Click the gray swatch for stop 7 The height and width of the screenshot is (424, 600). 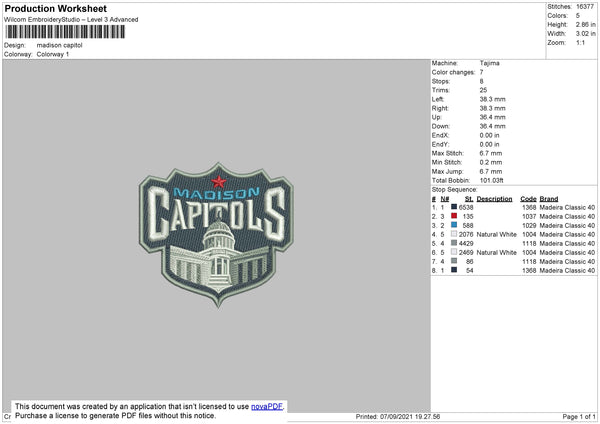(454, 261)
